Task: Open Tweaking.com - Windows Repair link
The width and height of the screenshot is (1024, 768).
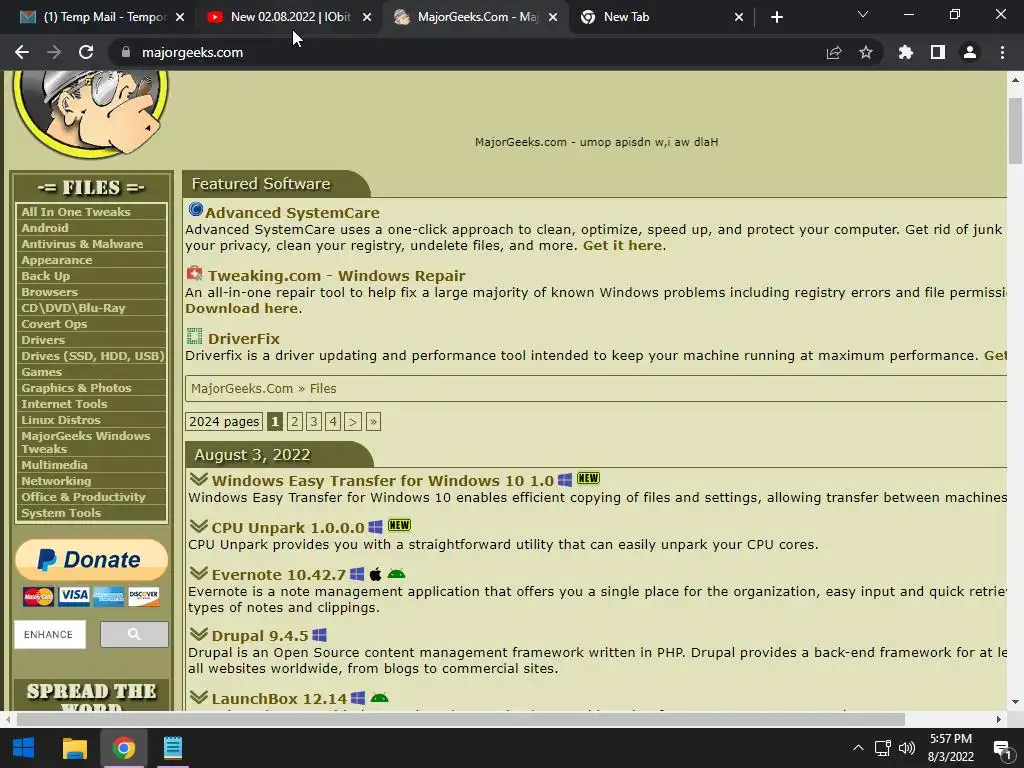Action: click(336, 276)
